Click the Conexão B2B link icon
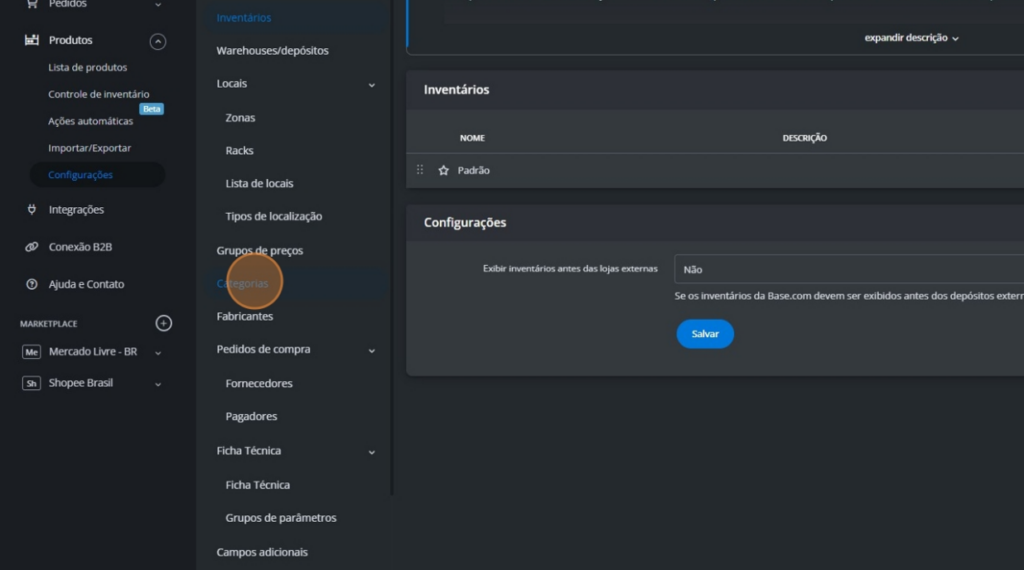This screenshot has height=570, width=1024. click(x=31, y=247)
